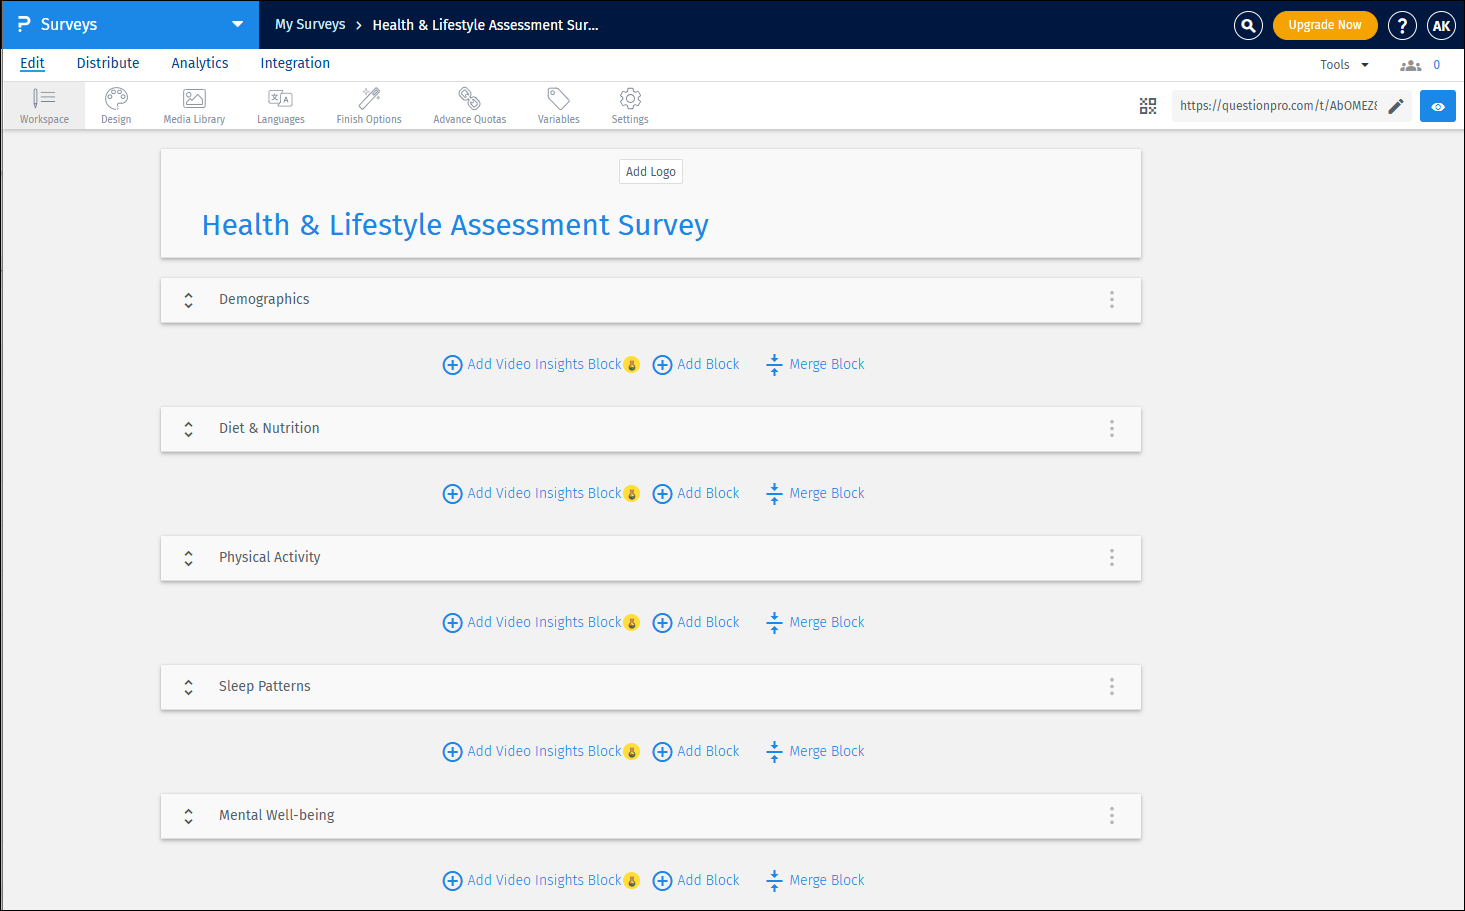The width and height of the screenshot is (1465, 911).
Task: Open the survey Settings
Action: (x=630, y=105)
